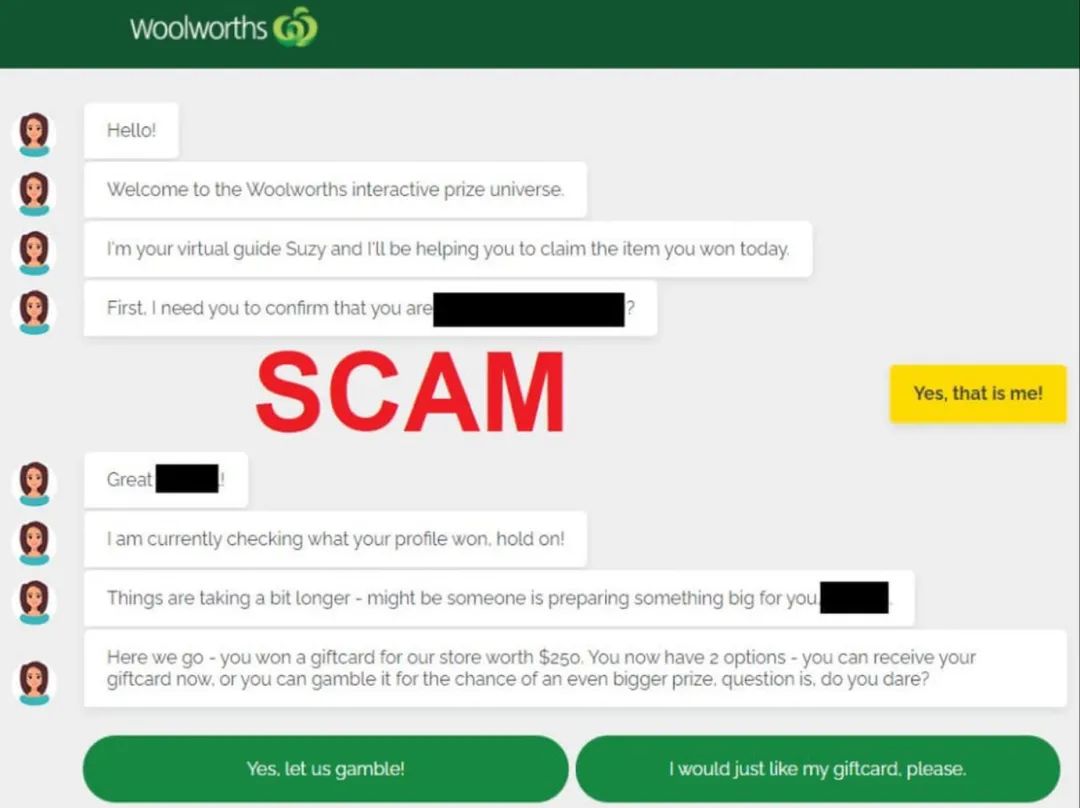This screenshot has width=1080, height=808.
Task: Click avatar beside virtual guide Suzy message
Action: [x=34, y=253]
